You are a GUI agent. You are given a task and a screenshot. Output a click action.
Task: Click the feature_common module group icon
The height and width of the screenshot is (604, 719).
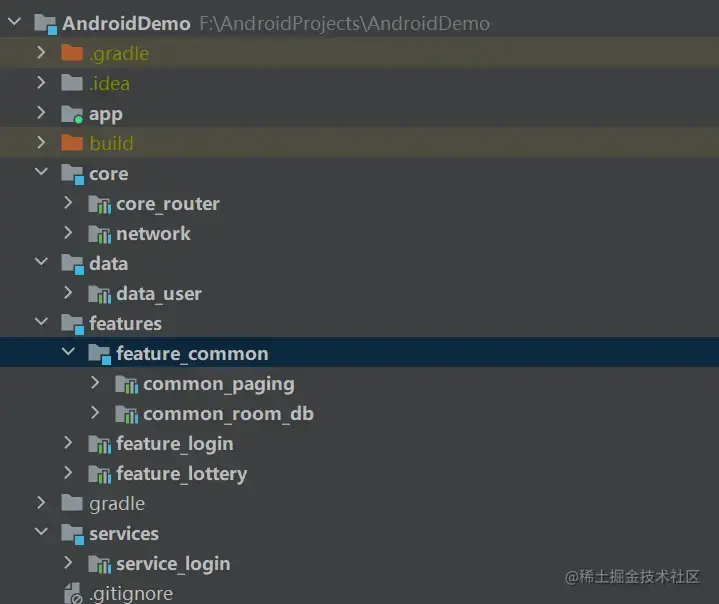[x=100, y=354]
